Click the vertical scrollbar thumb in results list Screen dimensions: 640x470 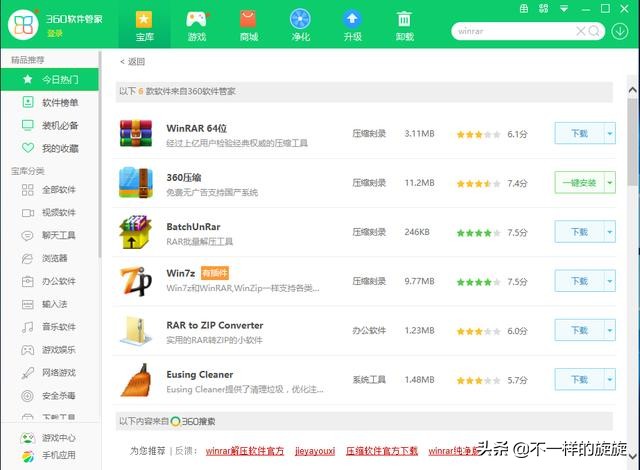(x=633, y=141)
